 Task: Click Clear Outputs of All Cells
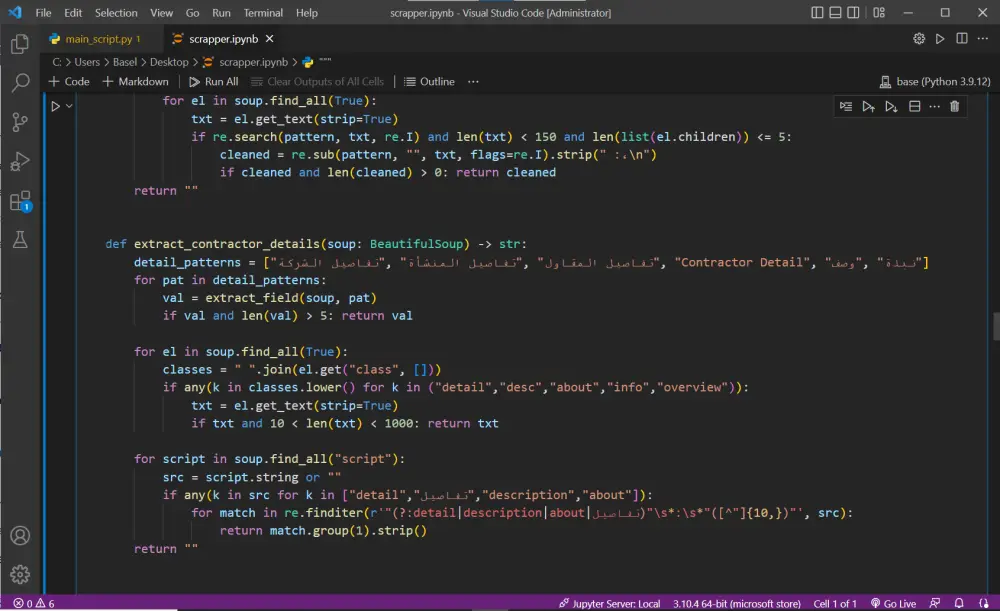click(318, 82)
